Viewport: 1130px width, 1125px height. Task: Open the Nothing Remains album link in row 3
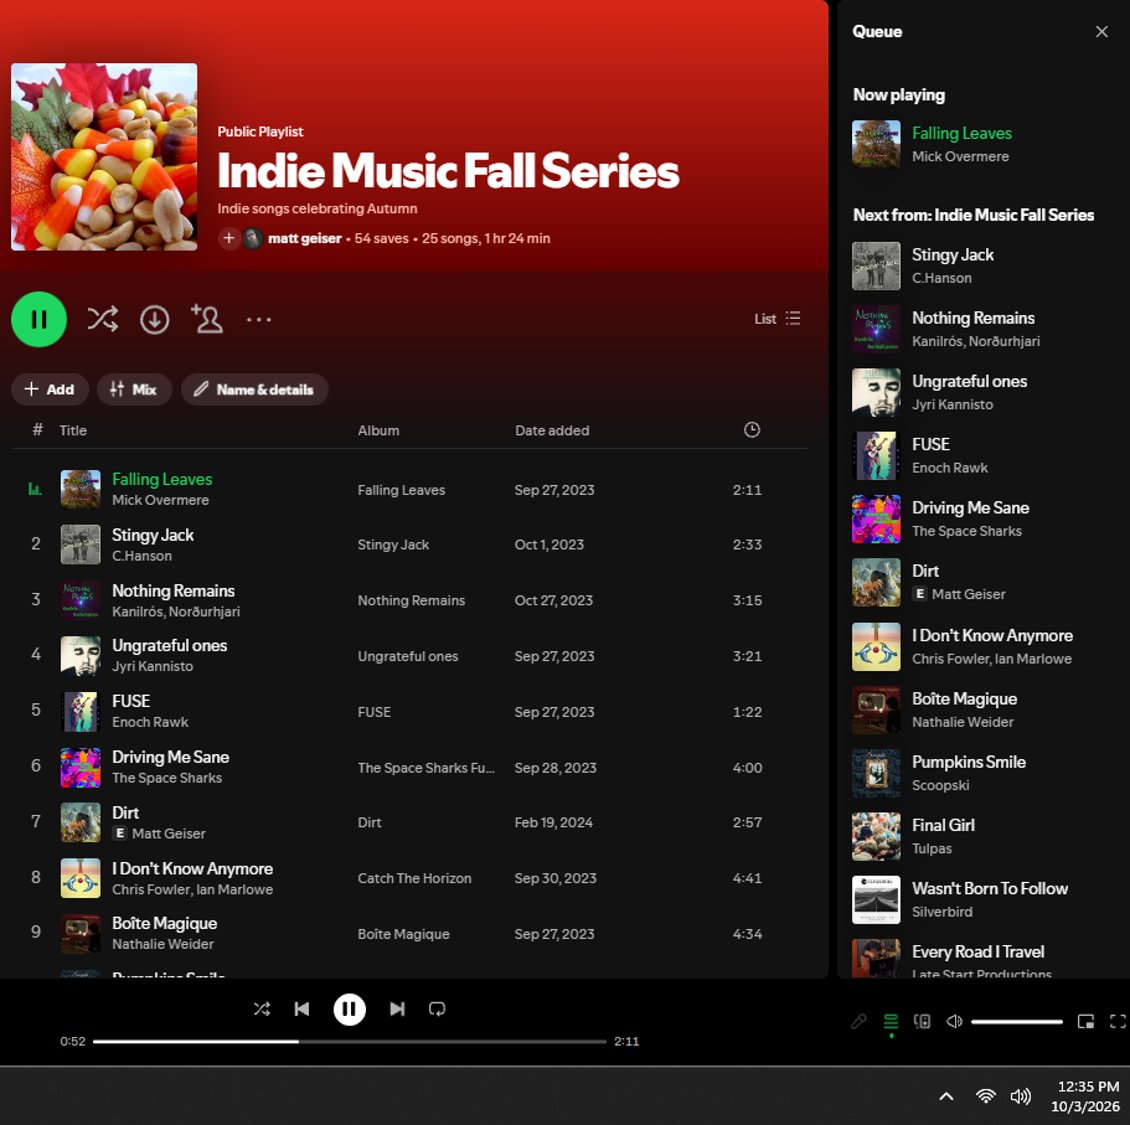[411, 600]
